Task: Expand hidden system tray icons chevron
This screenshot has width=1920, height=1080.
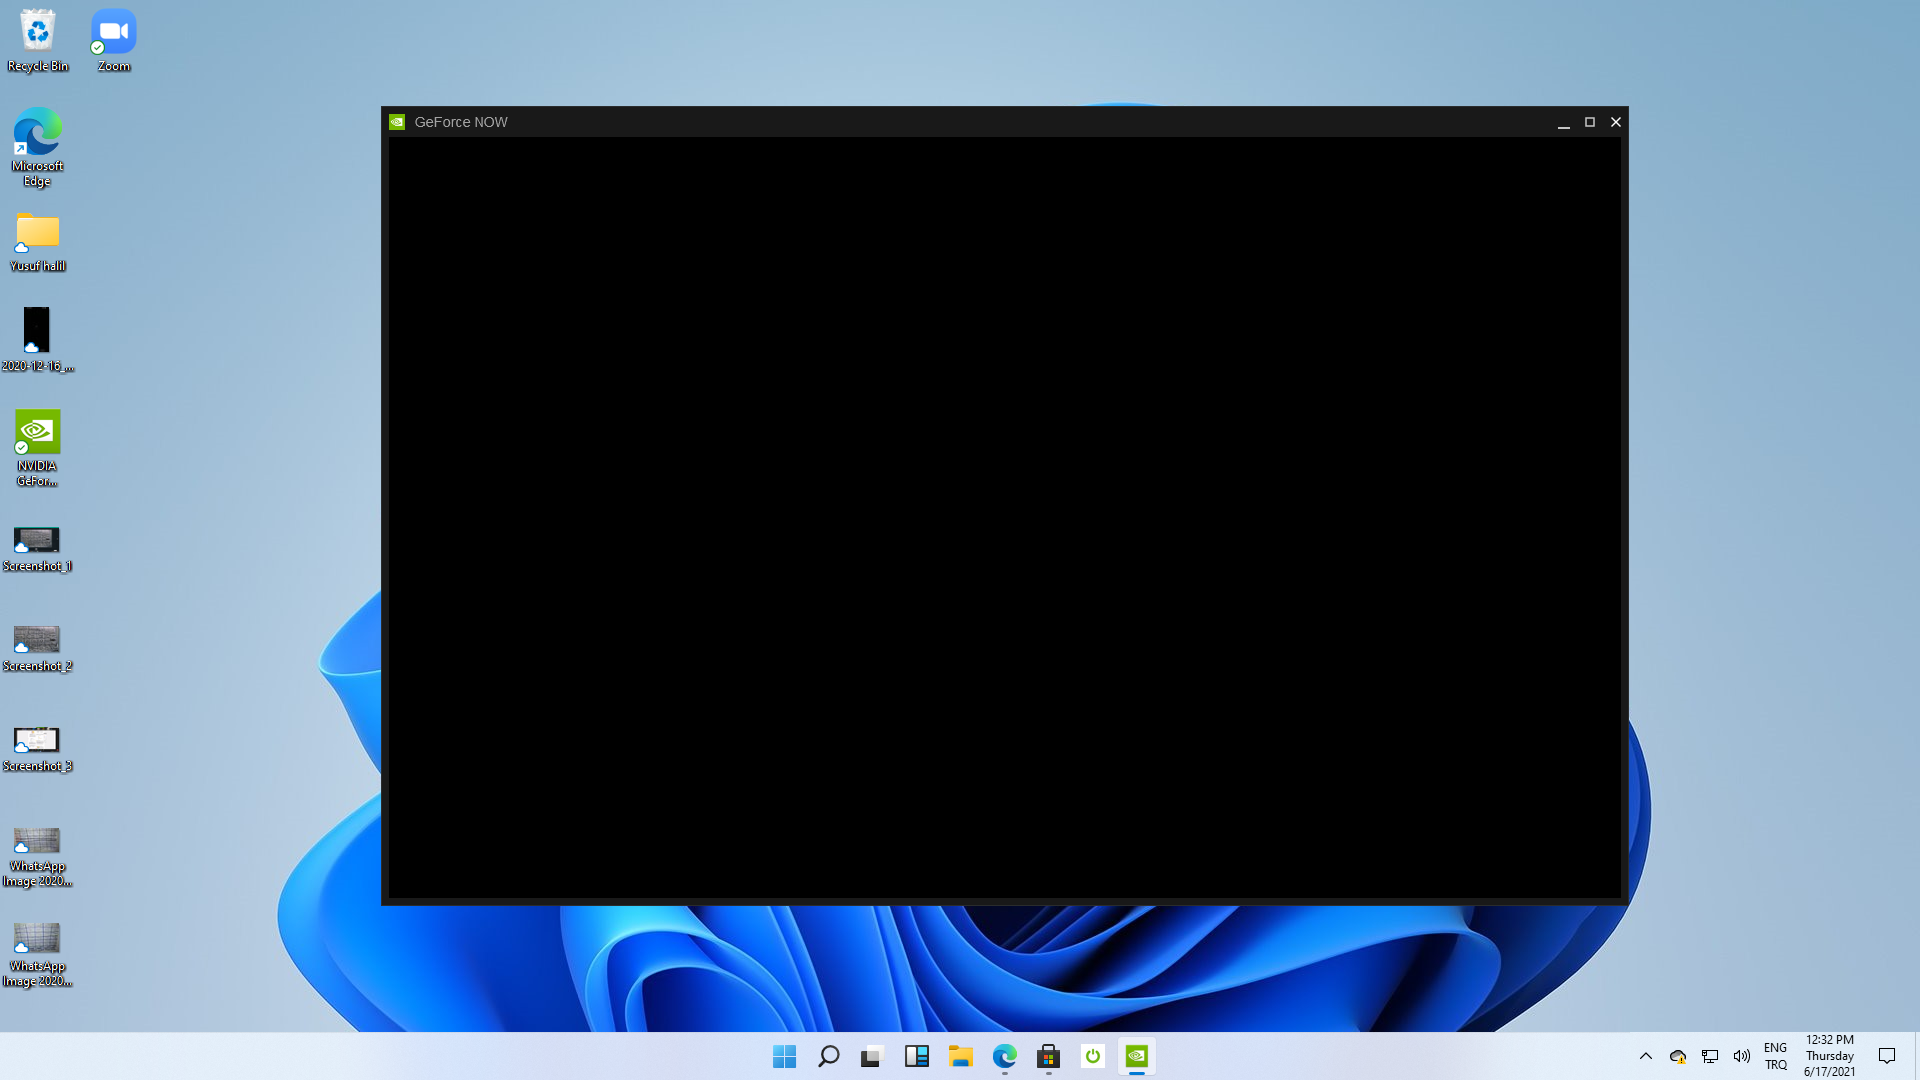Action: (1645, 1056)
